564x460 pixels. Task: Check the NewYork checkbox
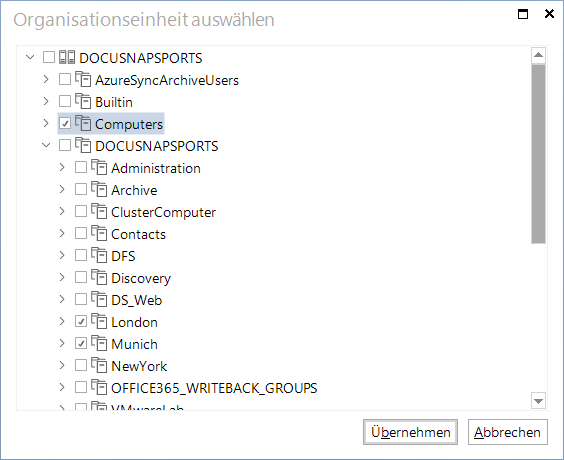[81, 365]
